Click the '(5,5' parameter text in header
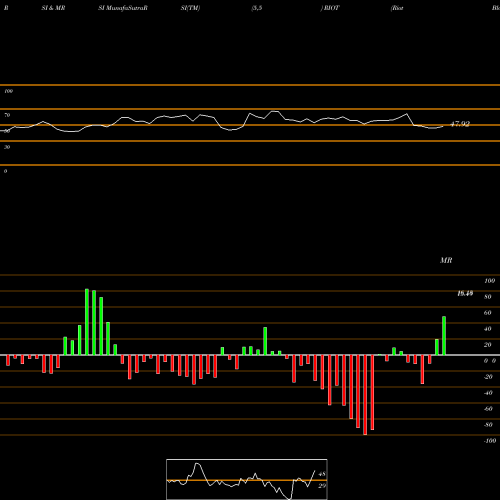The height and width of the screenshot is (500, 500). (x=257, y=8)
